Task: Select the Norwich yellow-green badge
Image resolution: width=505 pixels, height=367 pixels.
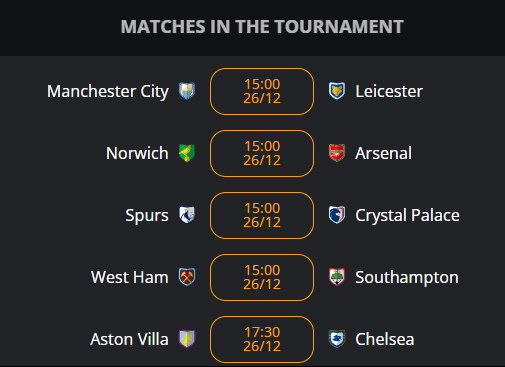Action: coord(187,153)
